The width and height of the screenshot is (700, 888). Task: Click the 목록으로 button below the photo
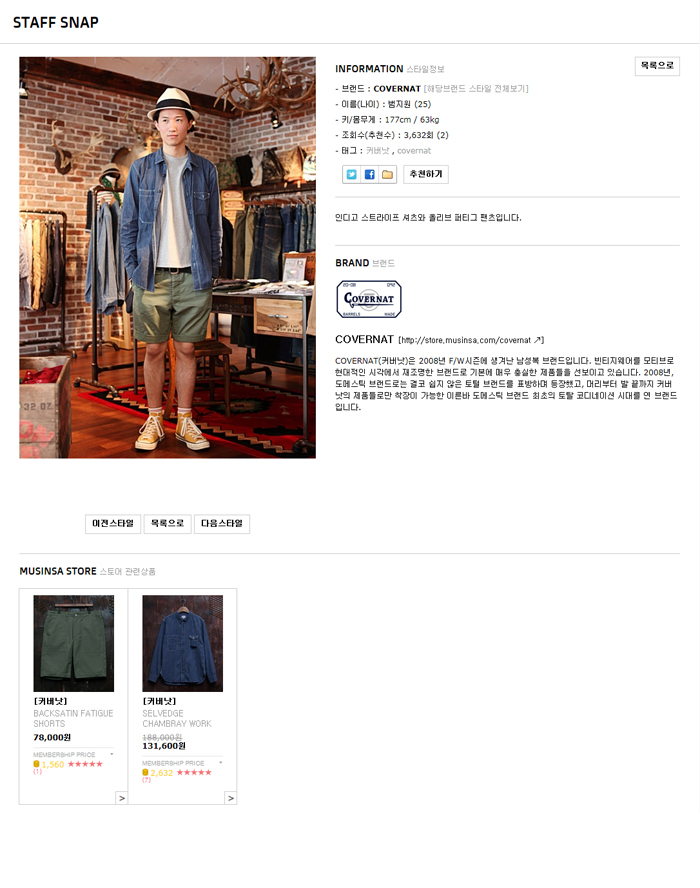[168, 524]
